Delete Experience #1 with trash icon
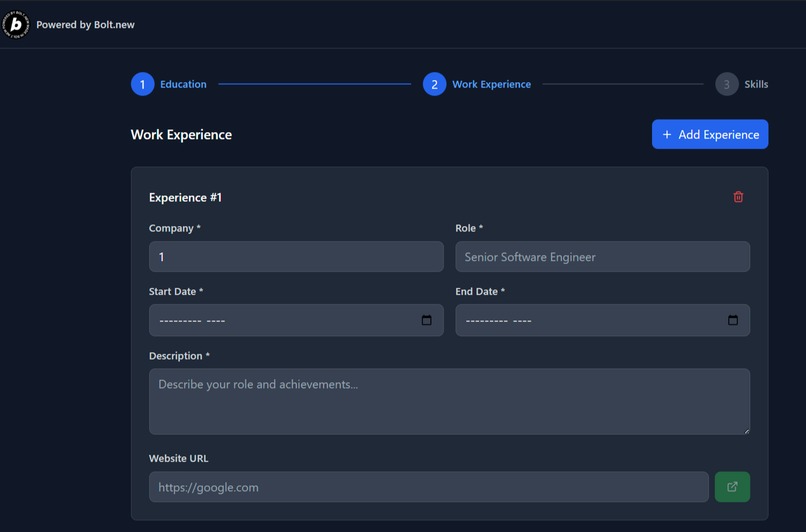The height and width of the screenshot is (532, 806). pos(738,197)
